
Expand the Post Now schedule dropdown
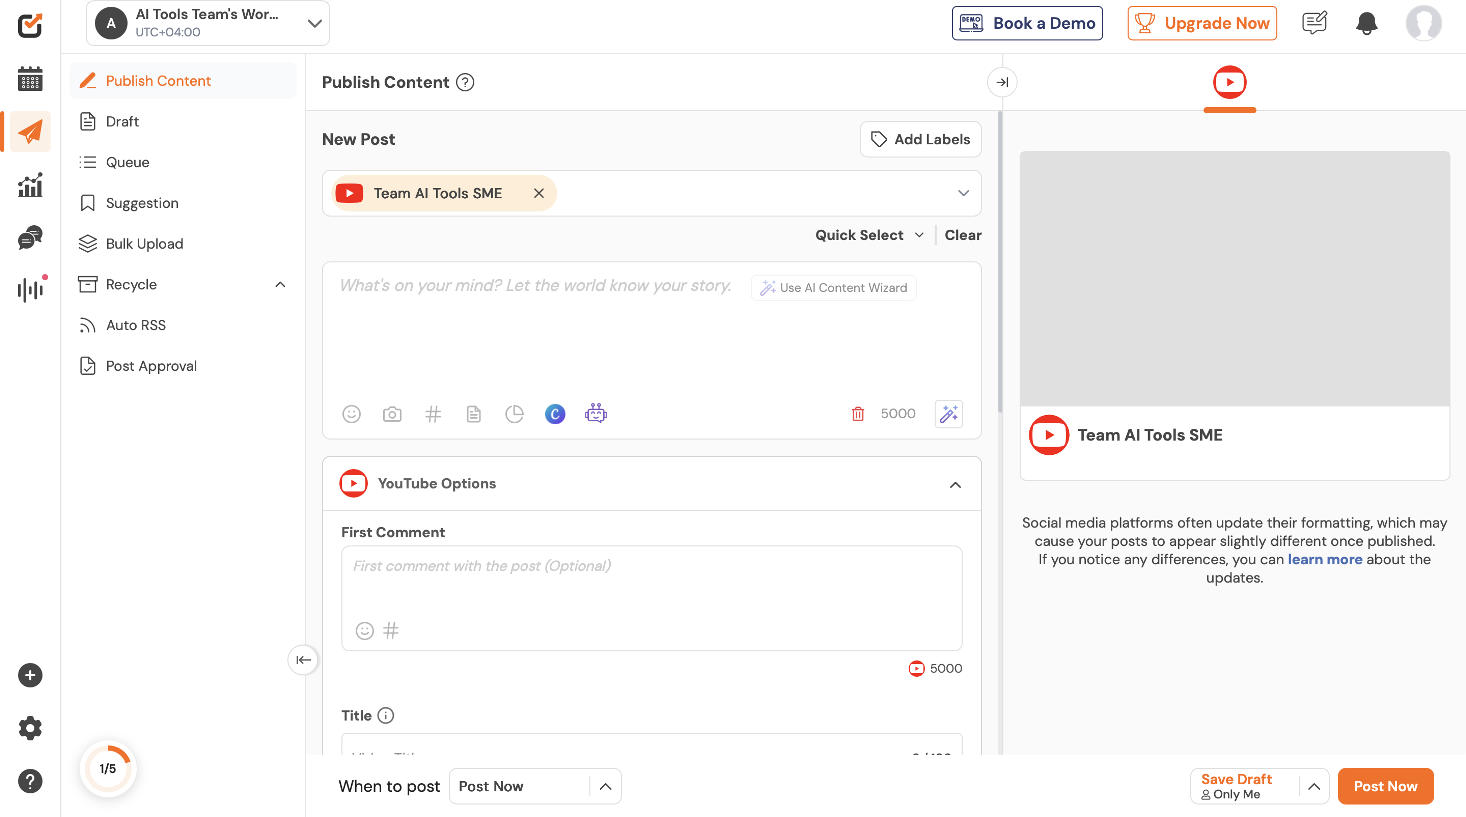[x=605, y=787]
